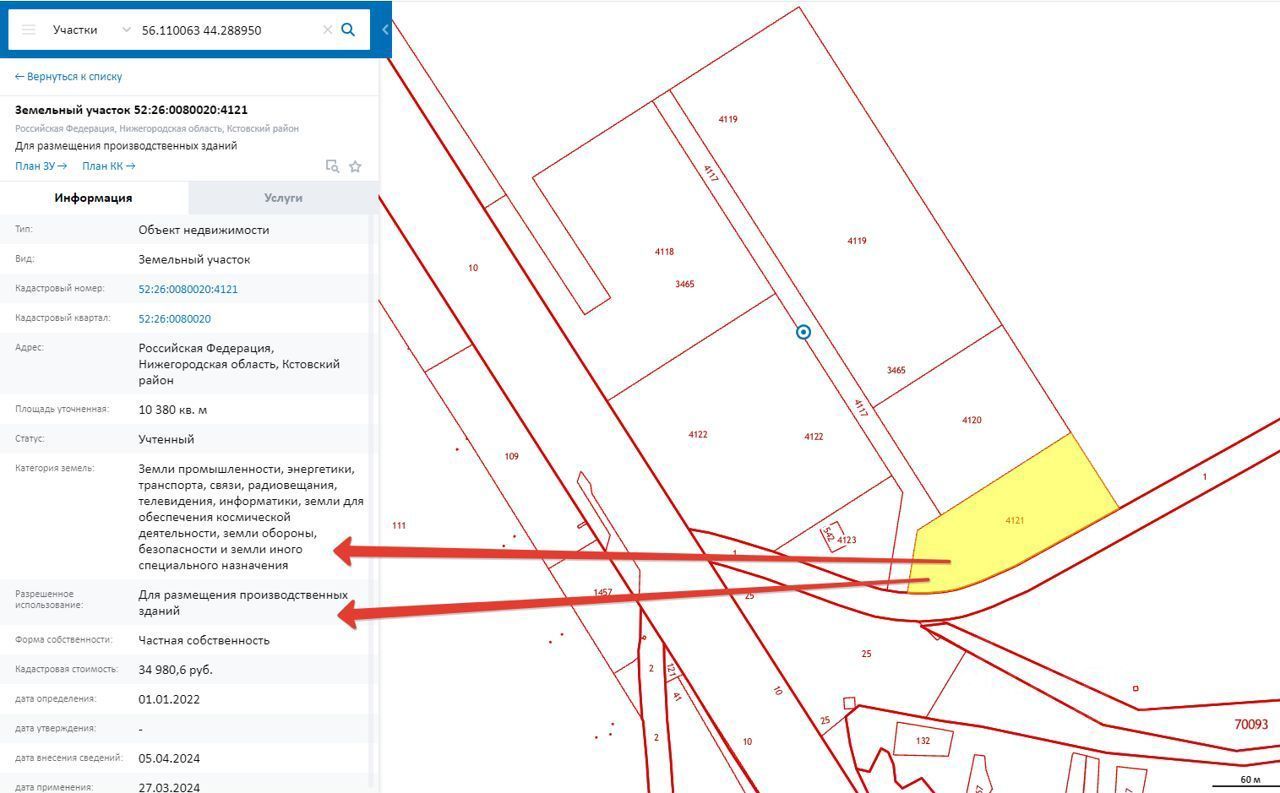Viewport: 1280px width, 793px height.
Task: Switch to the Услуги tab
Action: point(283,198)
